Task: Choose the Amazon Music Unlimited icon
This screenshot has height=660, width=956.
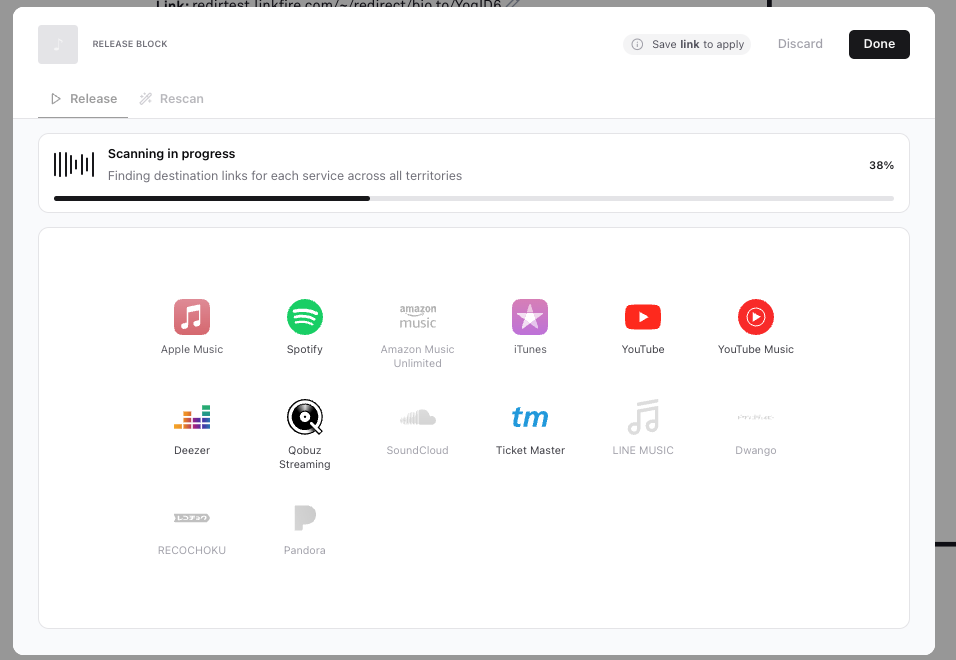Action: [x=418, y=317]
